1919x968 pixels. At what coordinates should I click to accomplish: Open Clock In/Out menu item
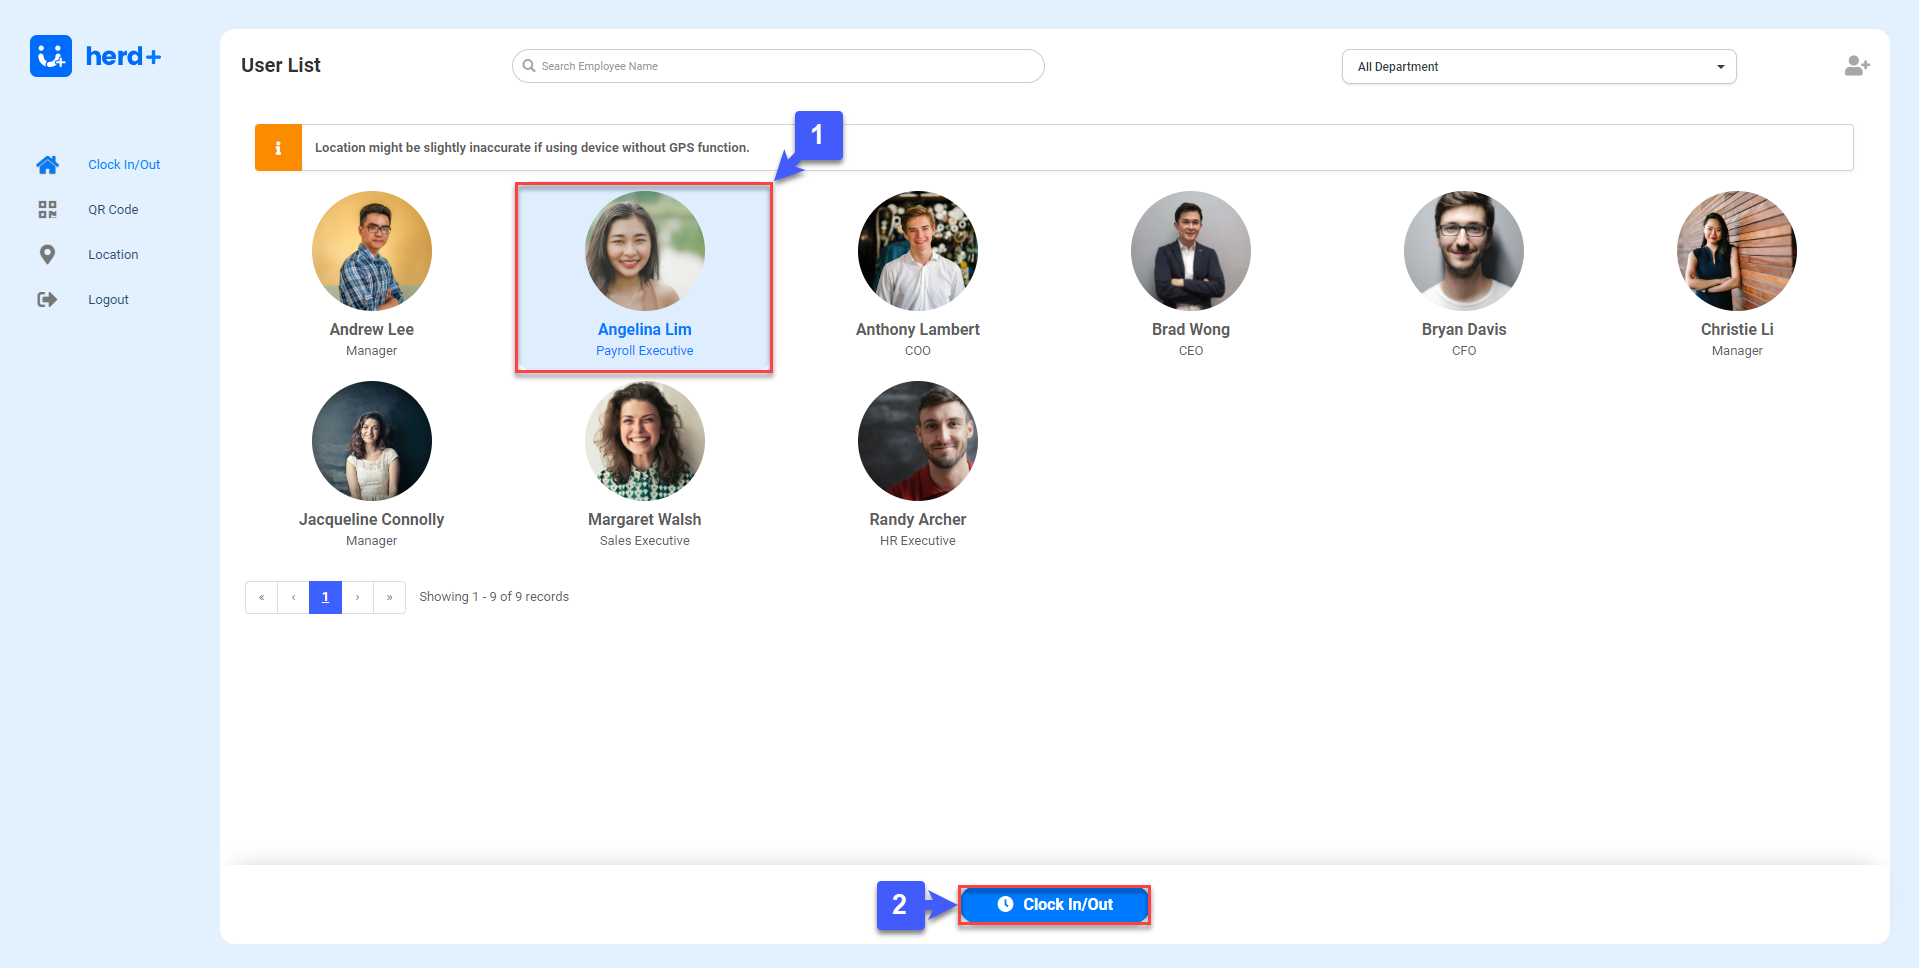click(124, 165)
